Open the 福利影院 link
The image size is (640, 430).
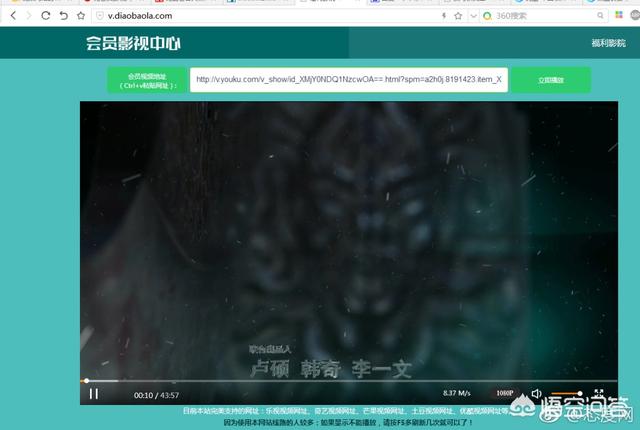608,43
